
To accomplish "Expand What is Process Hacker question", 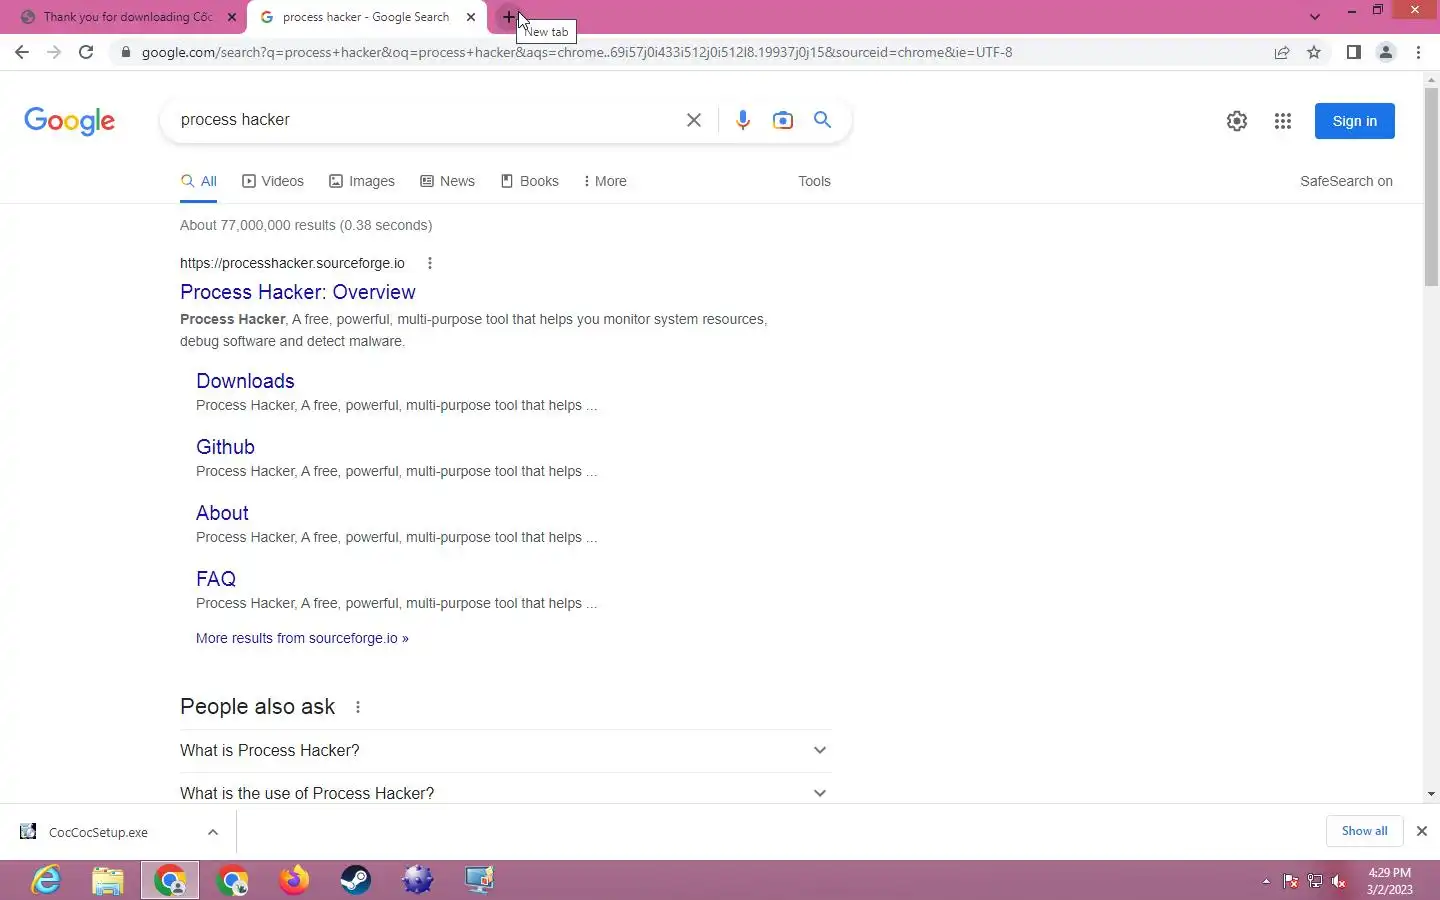I will tap(505, 751).
